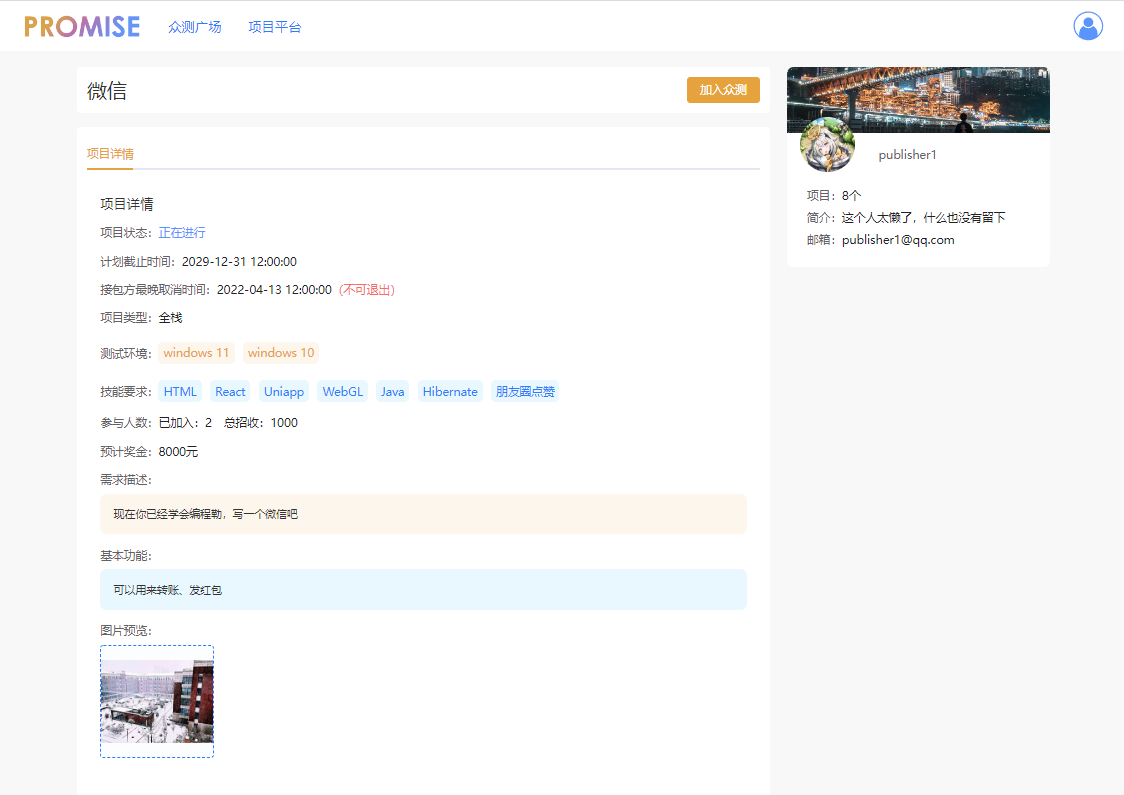Click the 8000元 reward value

tap(178, 452)
